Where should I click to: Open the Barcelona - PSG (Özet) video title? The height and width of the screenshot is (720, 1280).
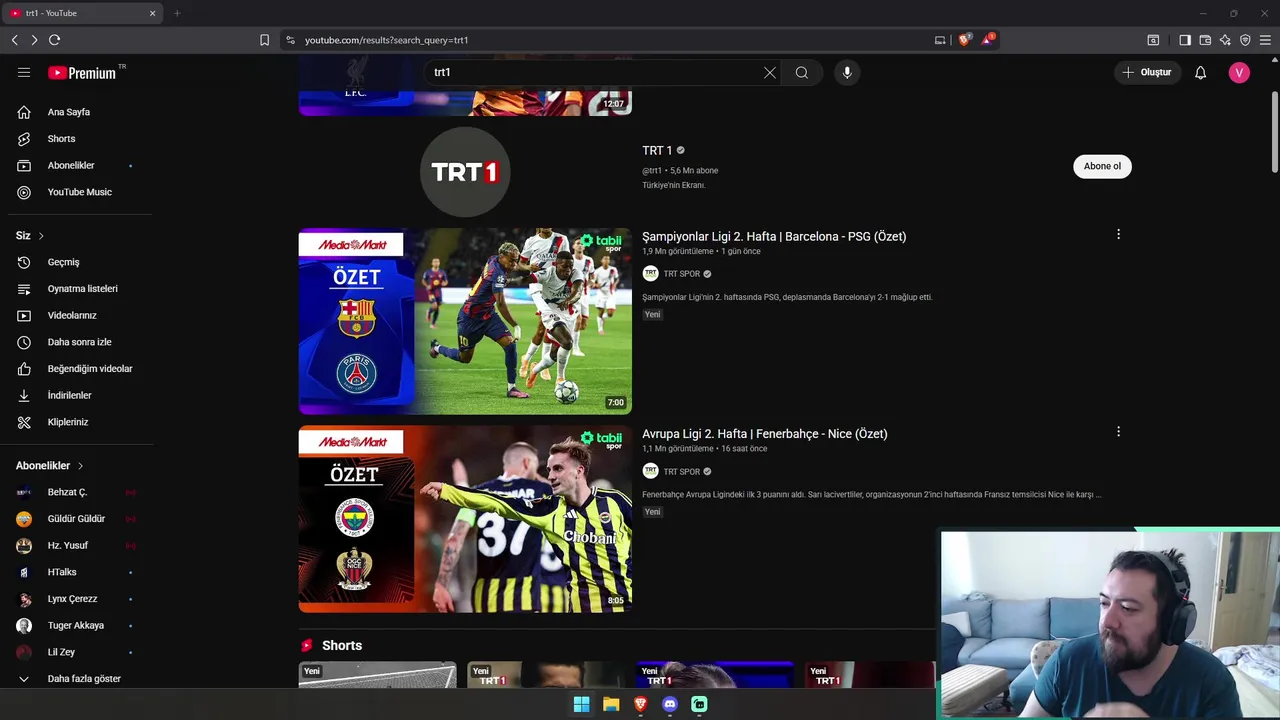[774, 236]
